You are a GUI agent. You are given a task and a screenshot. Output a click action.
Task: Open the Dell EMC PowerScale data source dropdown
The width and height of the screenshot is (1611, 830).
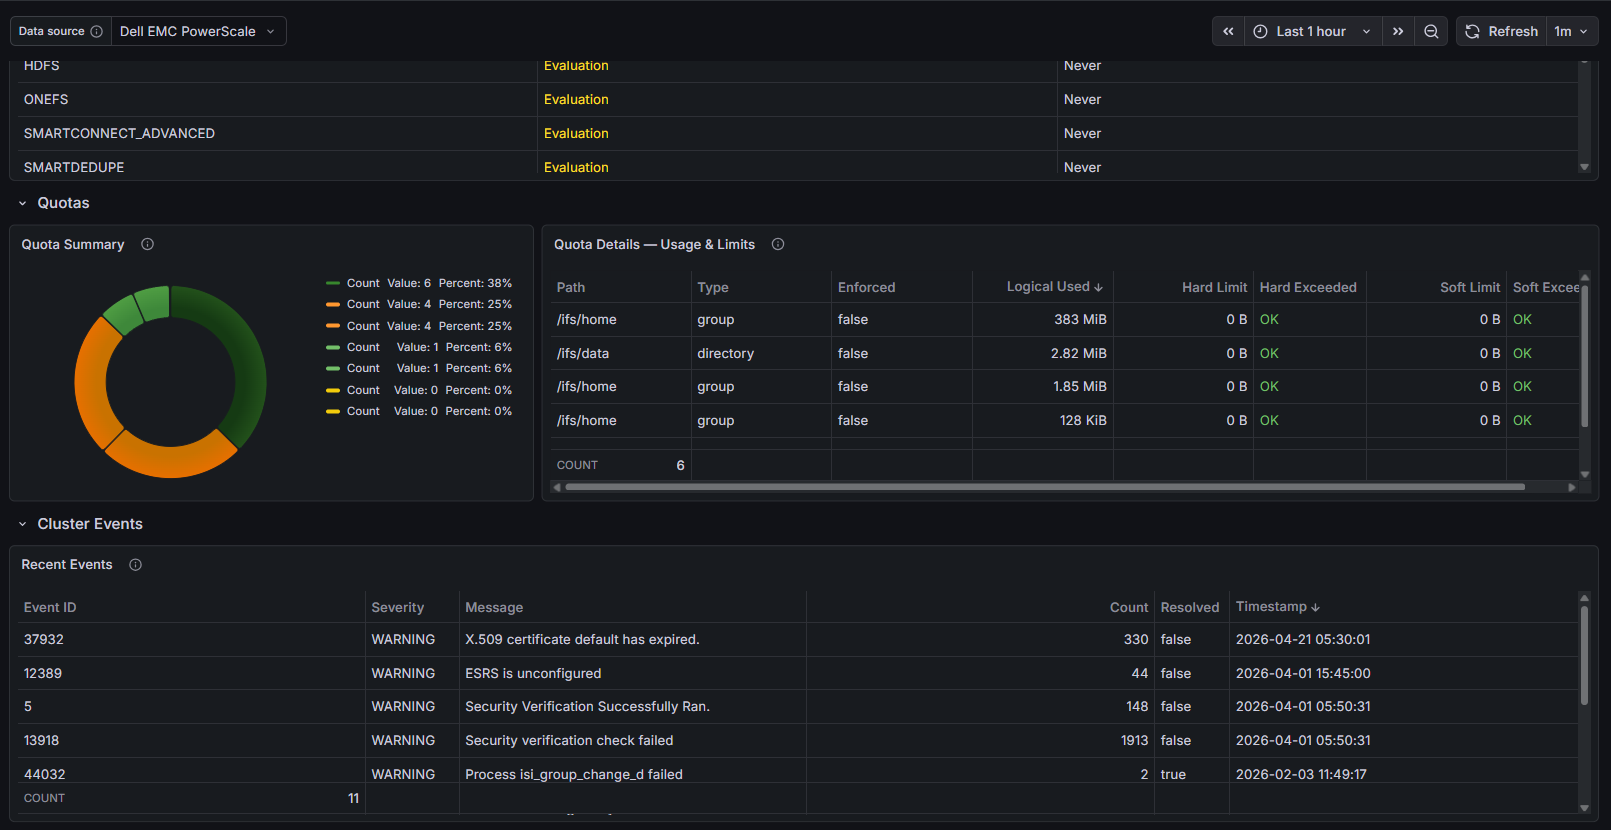[x=198, y=31]
